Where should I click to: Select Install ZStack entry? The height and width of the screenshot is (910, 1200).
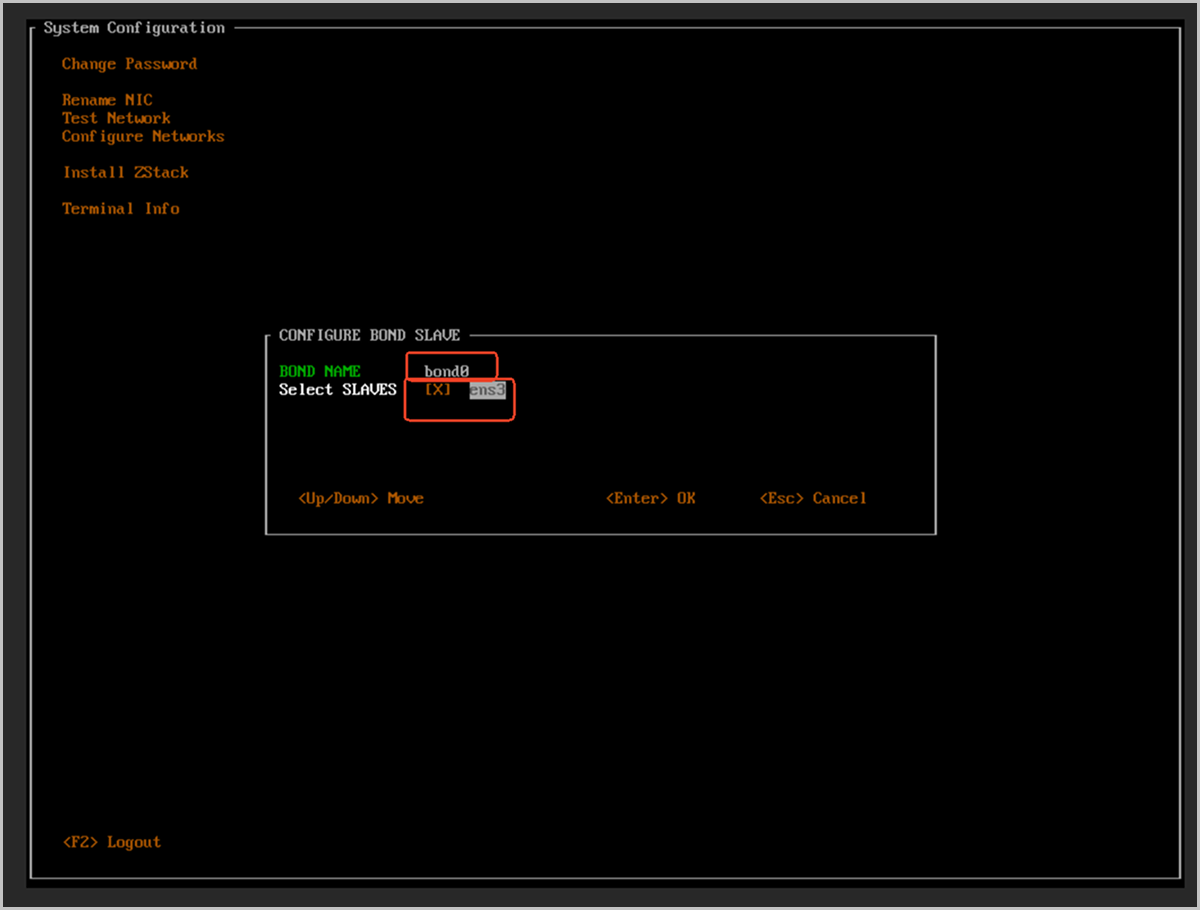click(126, 172)
